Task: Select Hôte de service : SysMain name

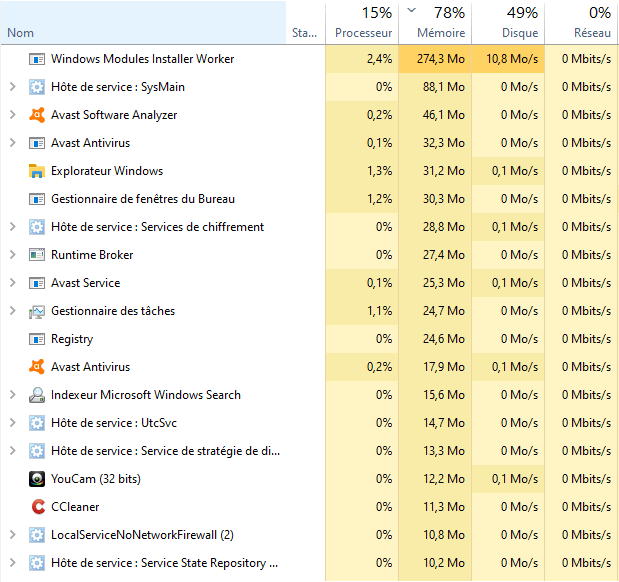Action: (118, 87)
